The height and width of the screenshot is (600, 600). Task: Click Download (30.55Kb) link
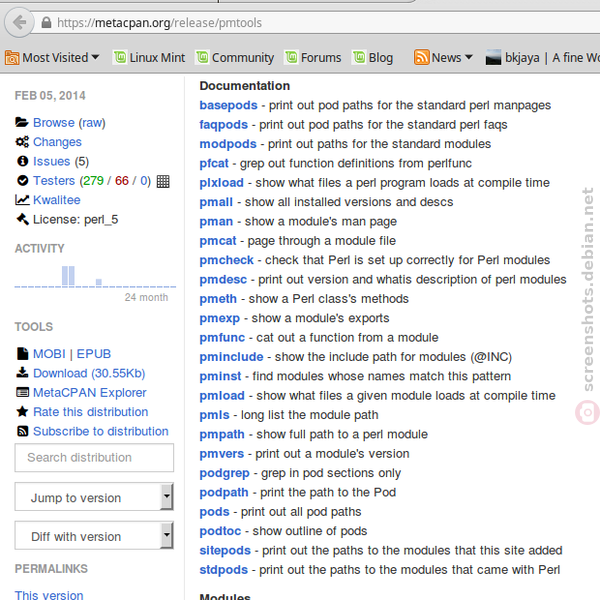[x=89, y=373]
